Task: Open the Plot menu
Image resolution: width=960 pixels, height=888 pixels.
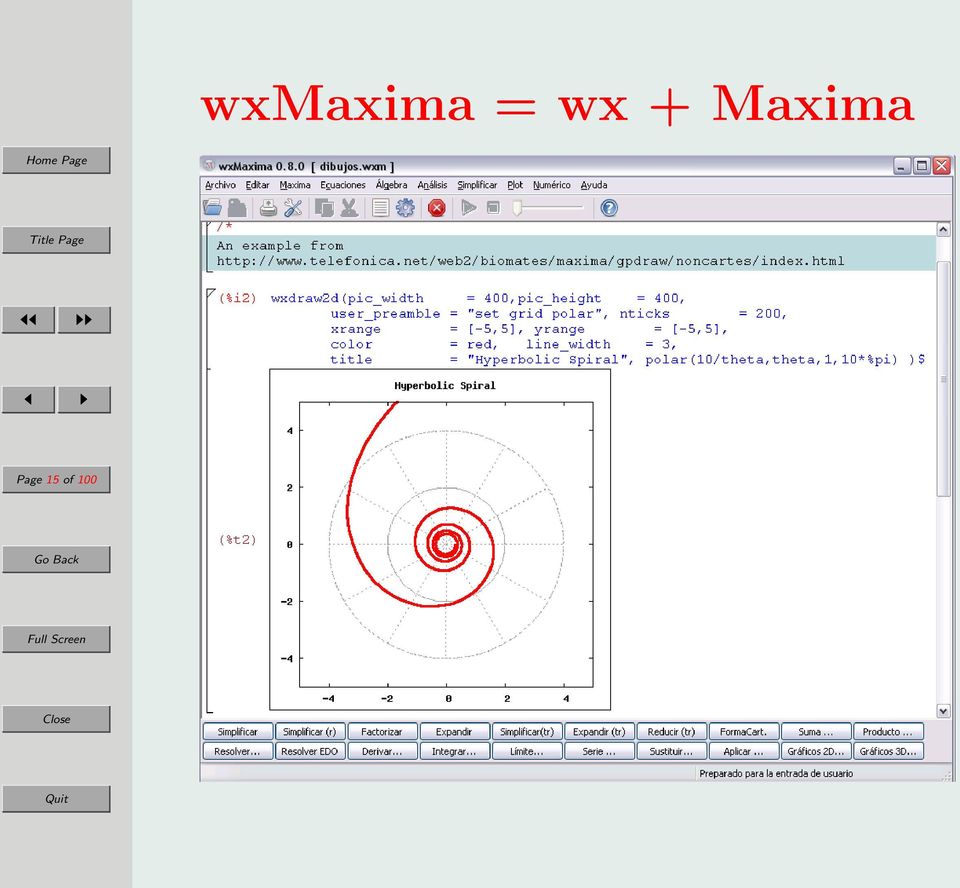Action: [x=515, y=185]
